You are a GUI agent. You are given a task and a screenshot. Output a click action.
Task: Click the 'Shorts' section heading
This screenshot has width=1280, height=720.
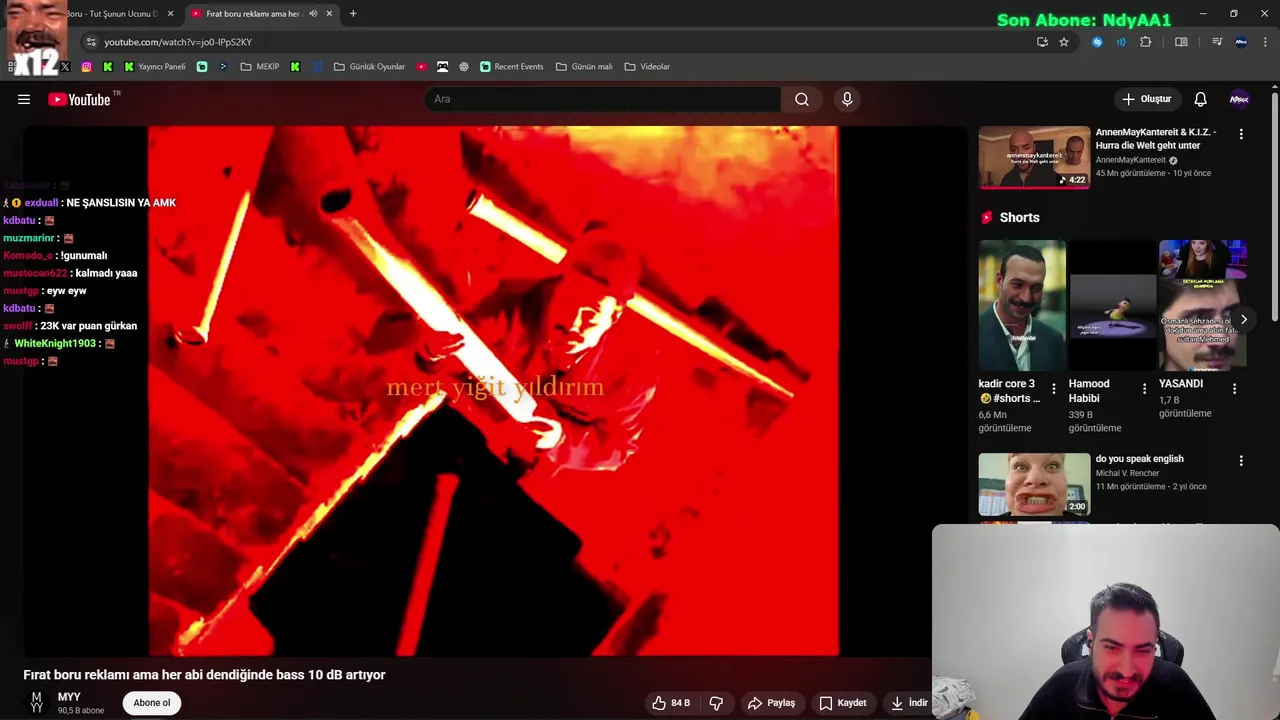pos(1019,217)
